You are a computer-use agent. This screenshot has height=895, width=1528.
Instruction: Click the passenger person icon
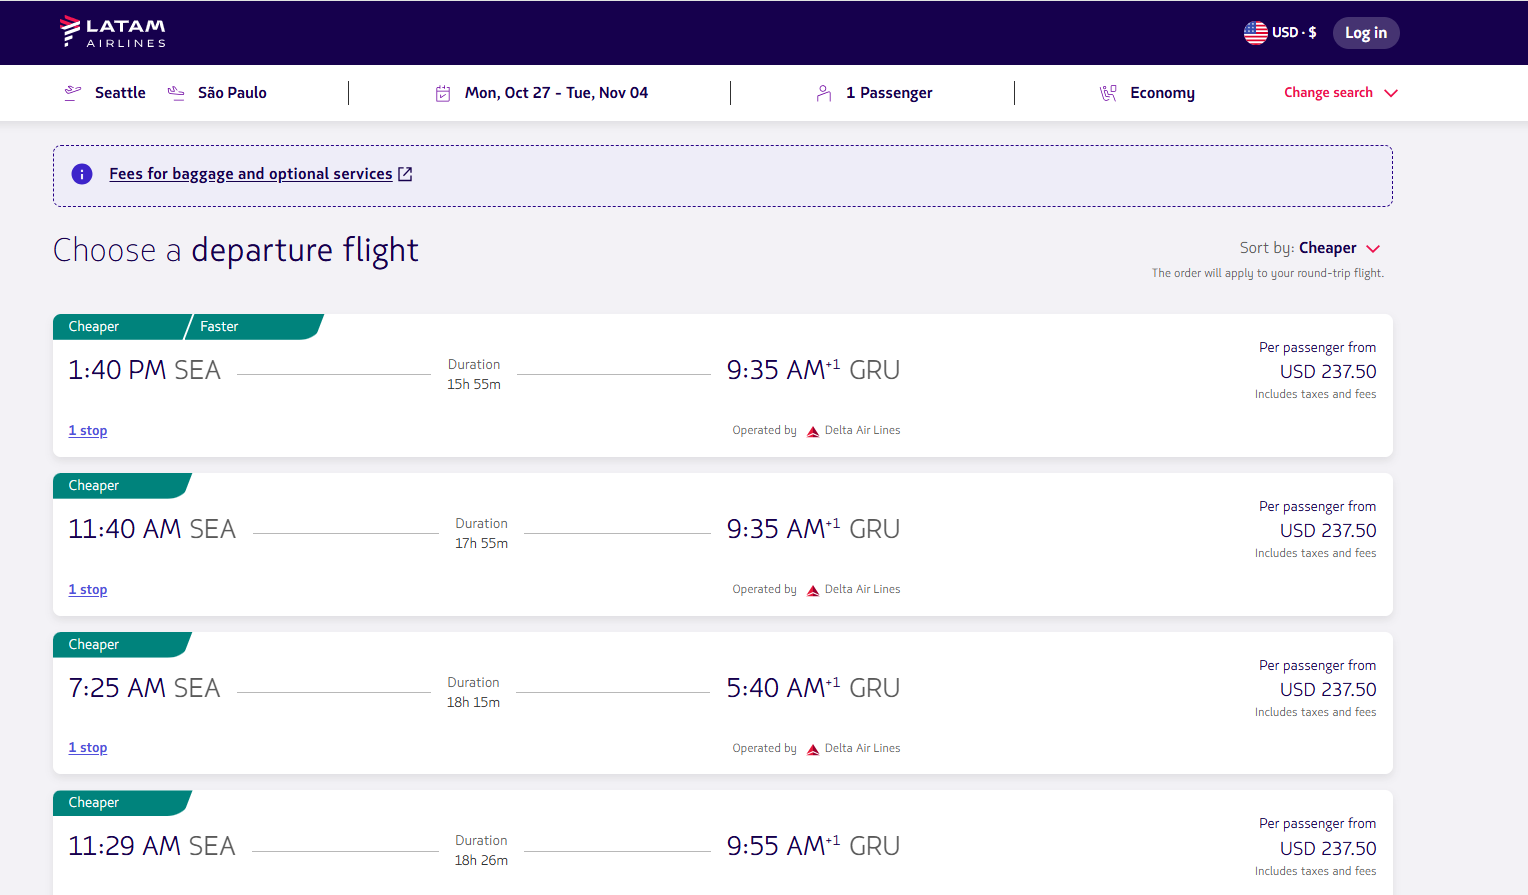[x=824, y=93]
